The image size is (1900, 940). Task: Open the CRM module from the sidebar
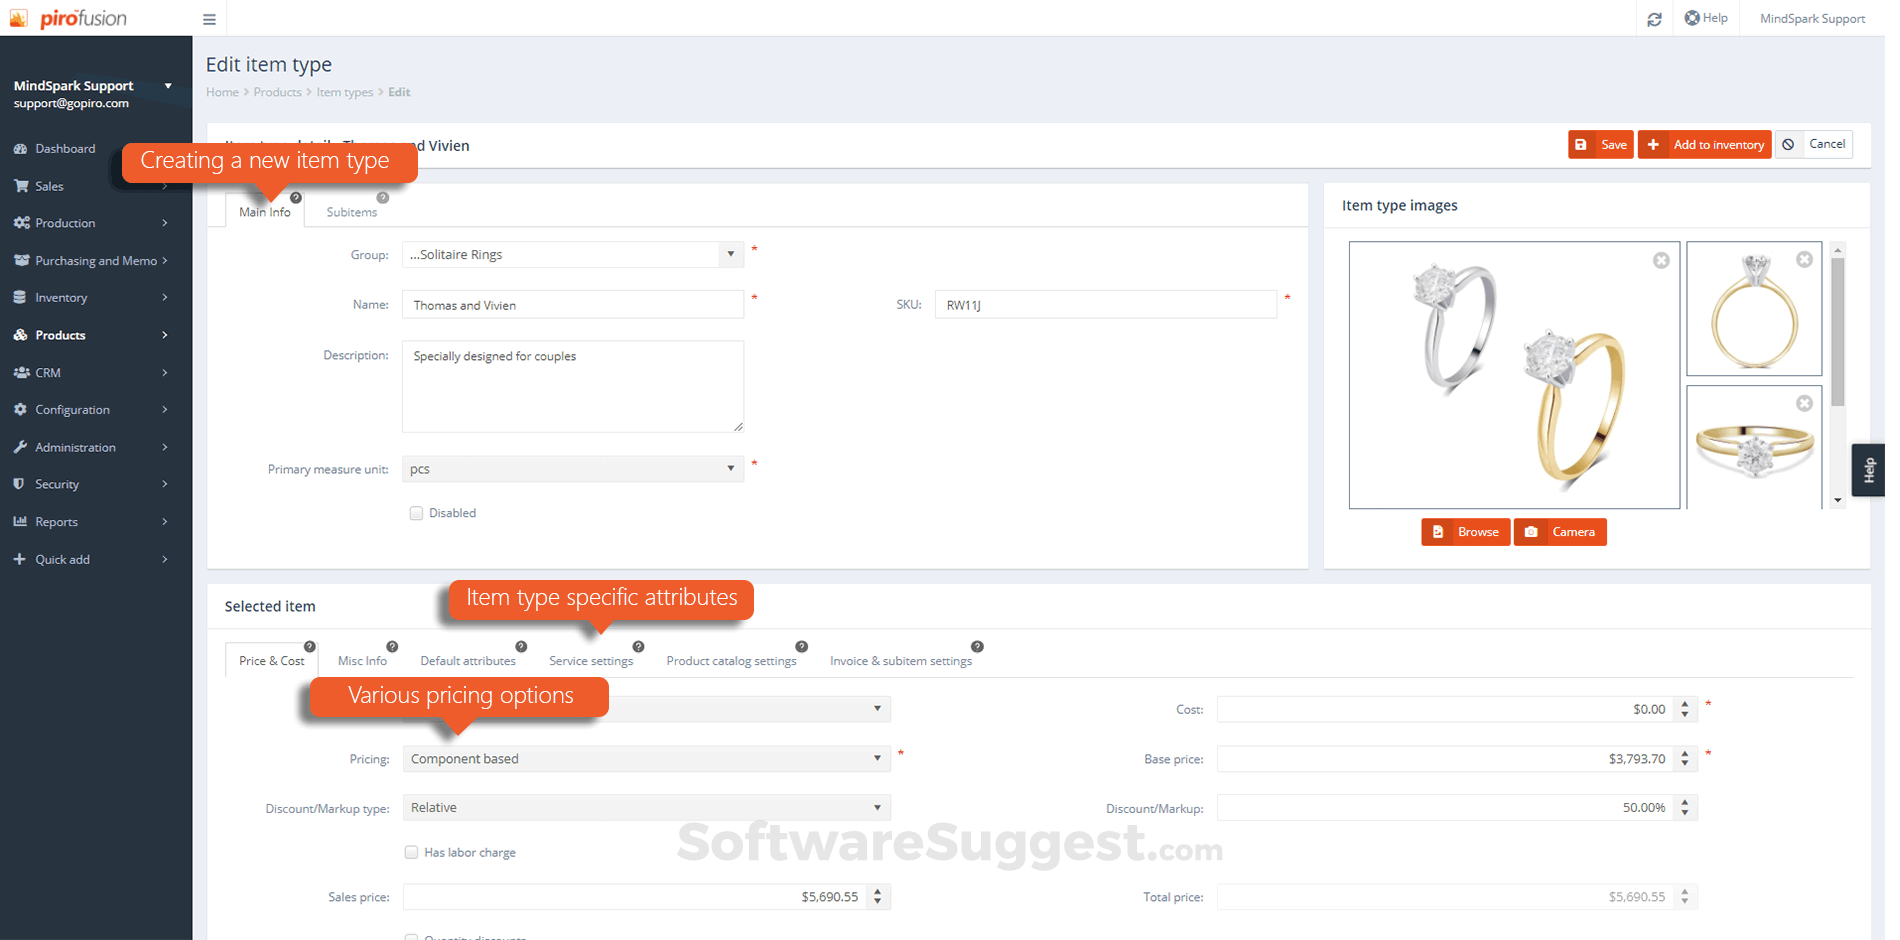coord(47,372)
